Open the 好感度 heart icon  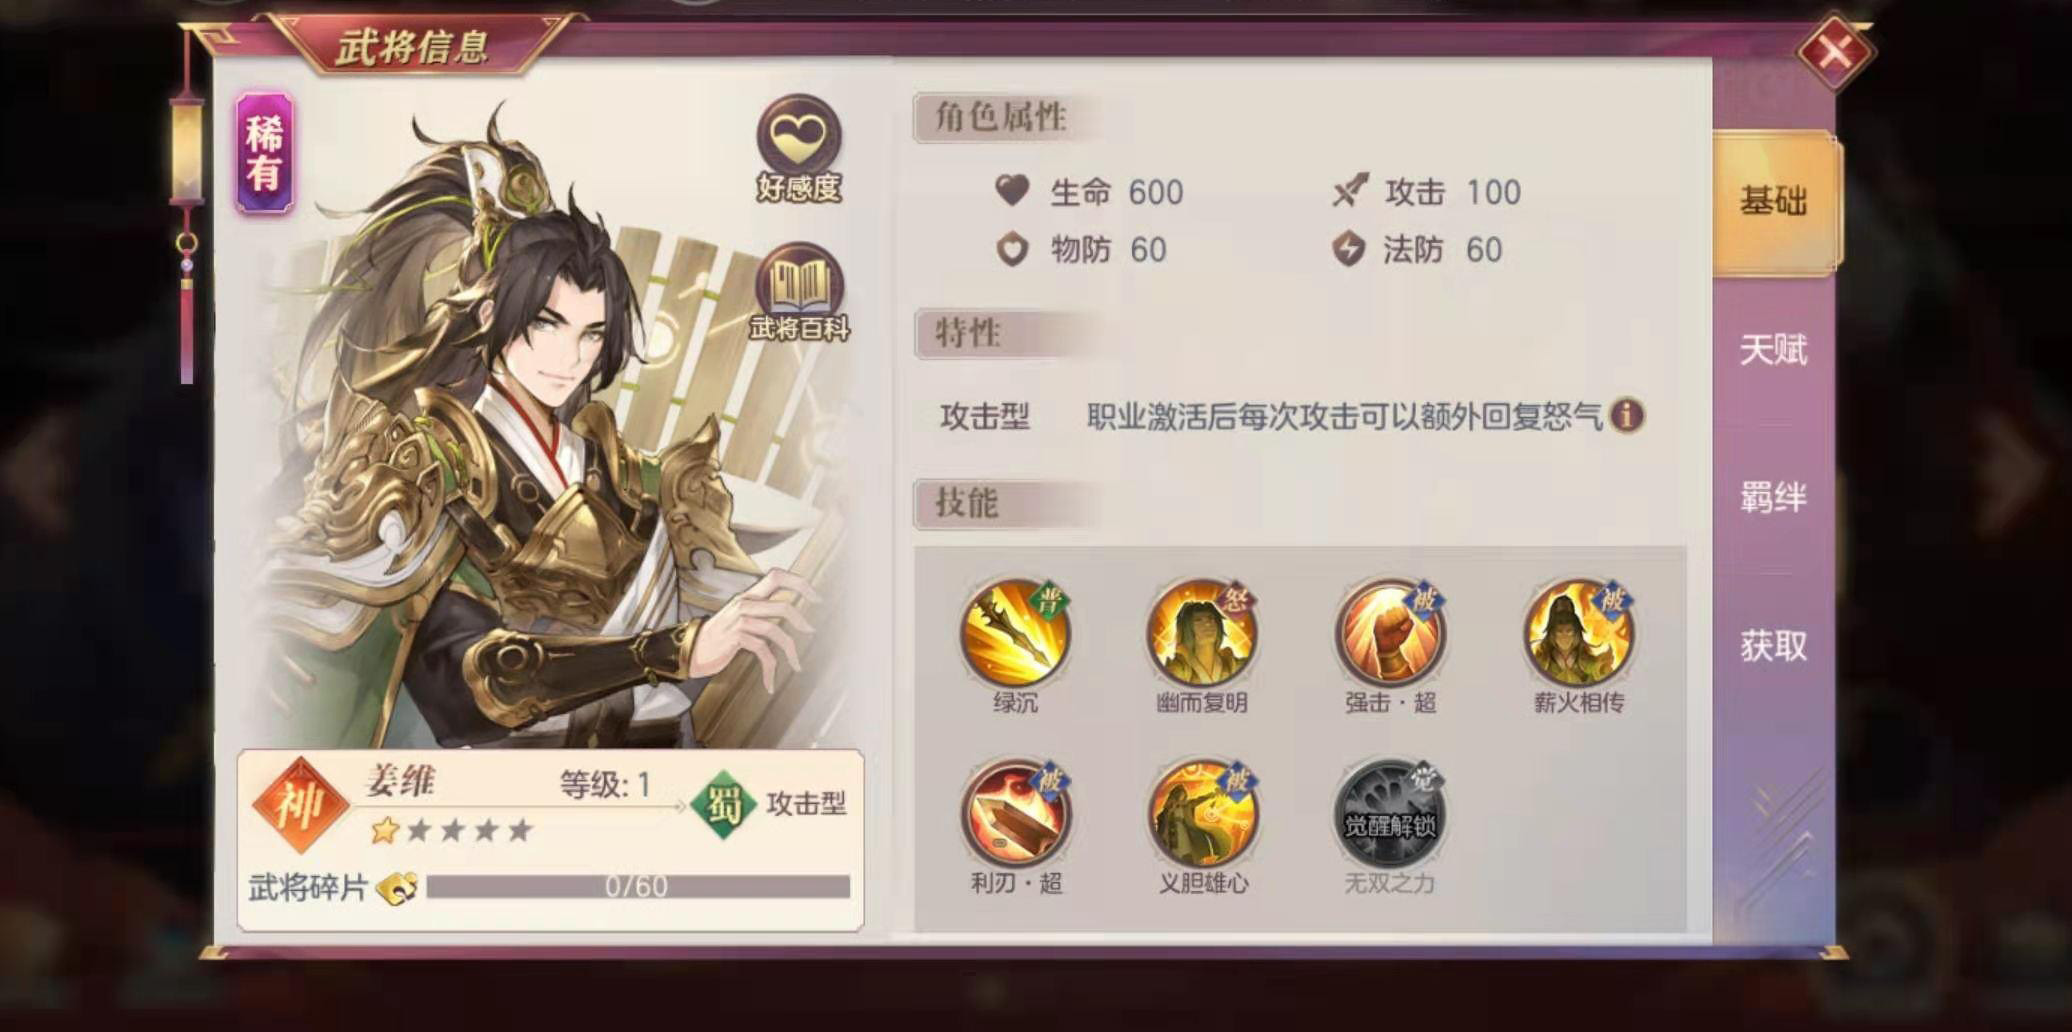tap(798, 136)
